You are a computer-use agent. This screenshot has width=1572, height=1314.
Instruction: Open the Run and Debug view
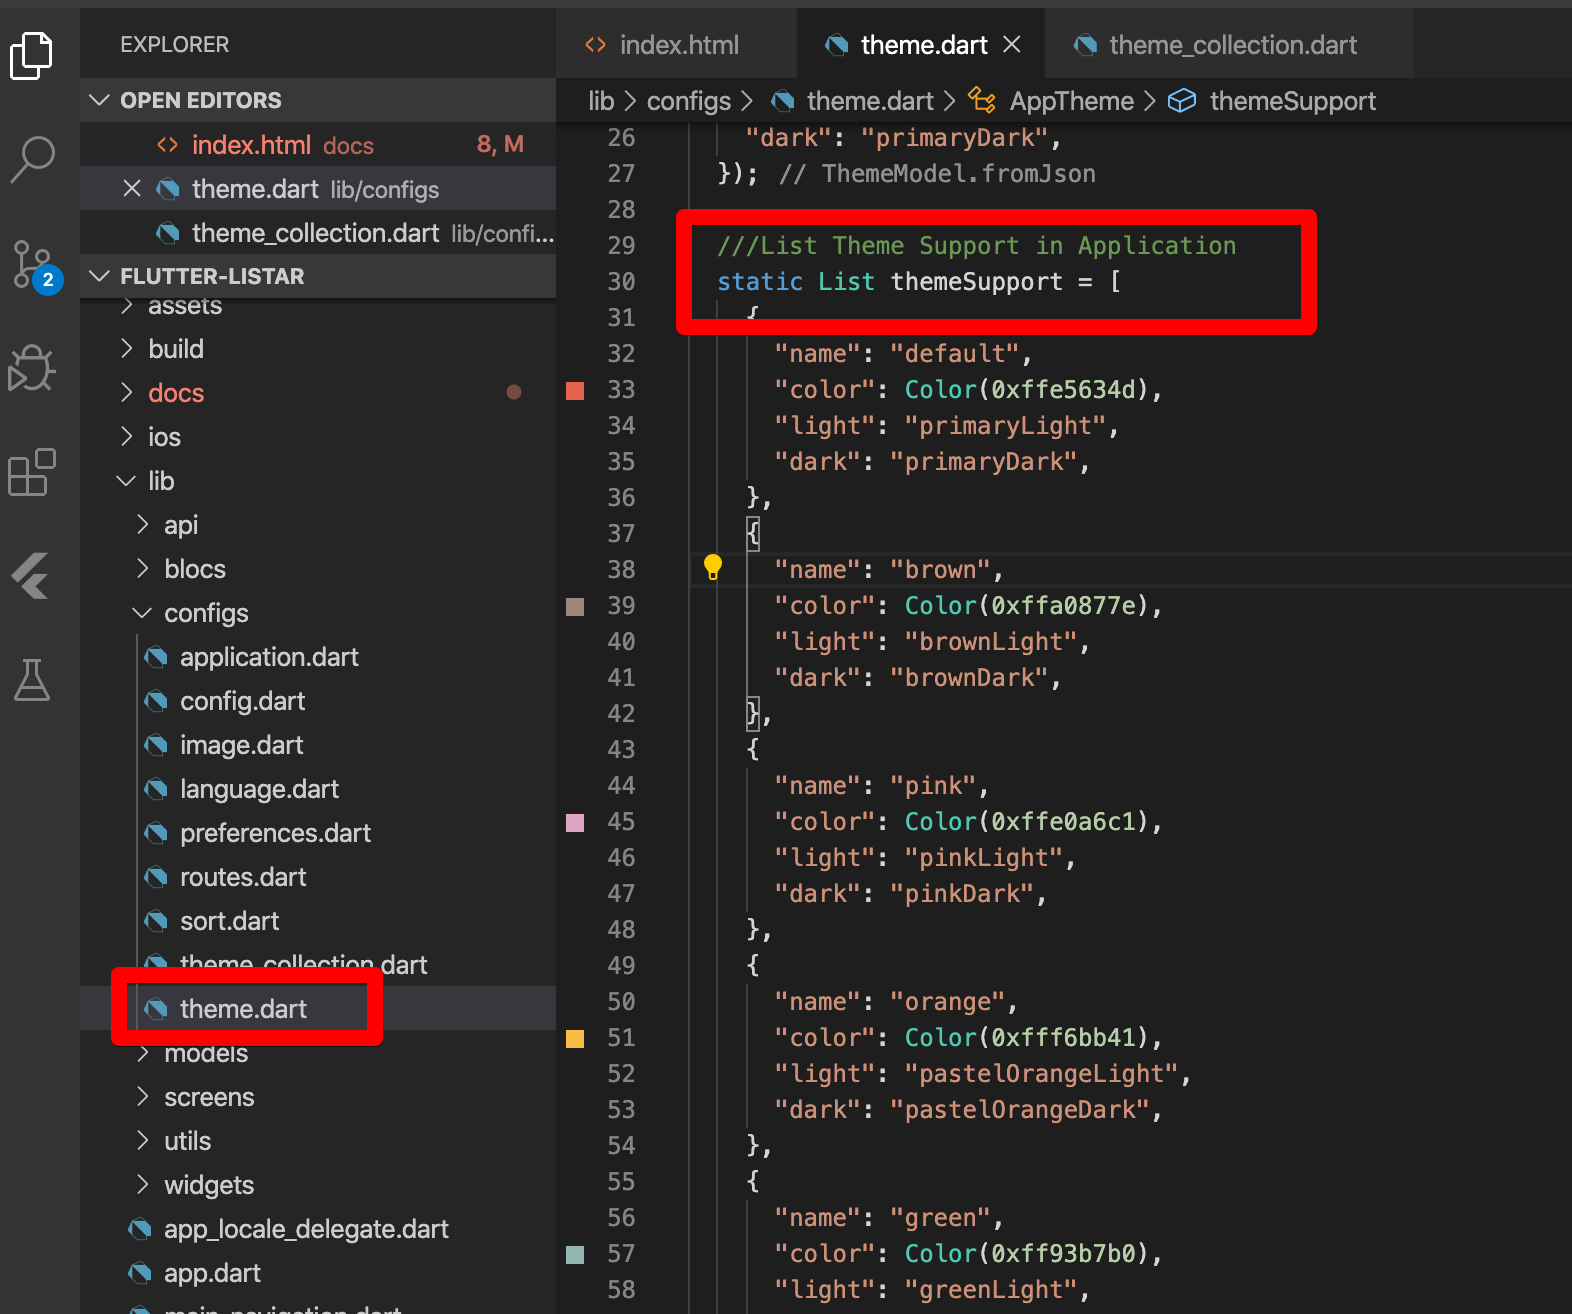(31, 369)
